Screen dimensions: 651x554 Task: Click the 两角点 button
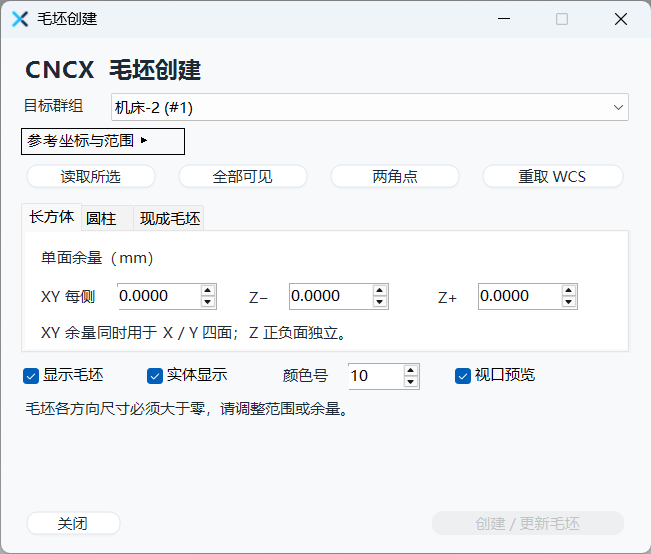395,176
